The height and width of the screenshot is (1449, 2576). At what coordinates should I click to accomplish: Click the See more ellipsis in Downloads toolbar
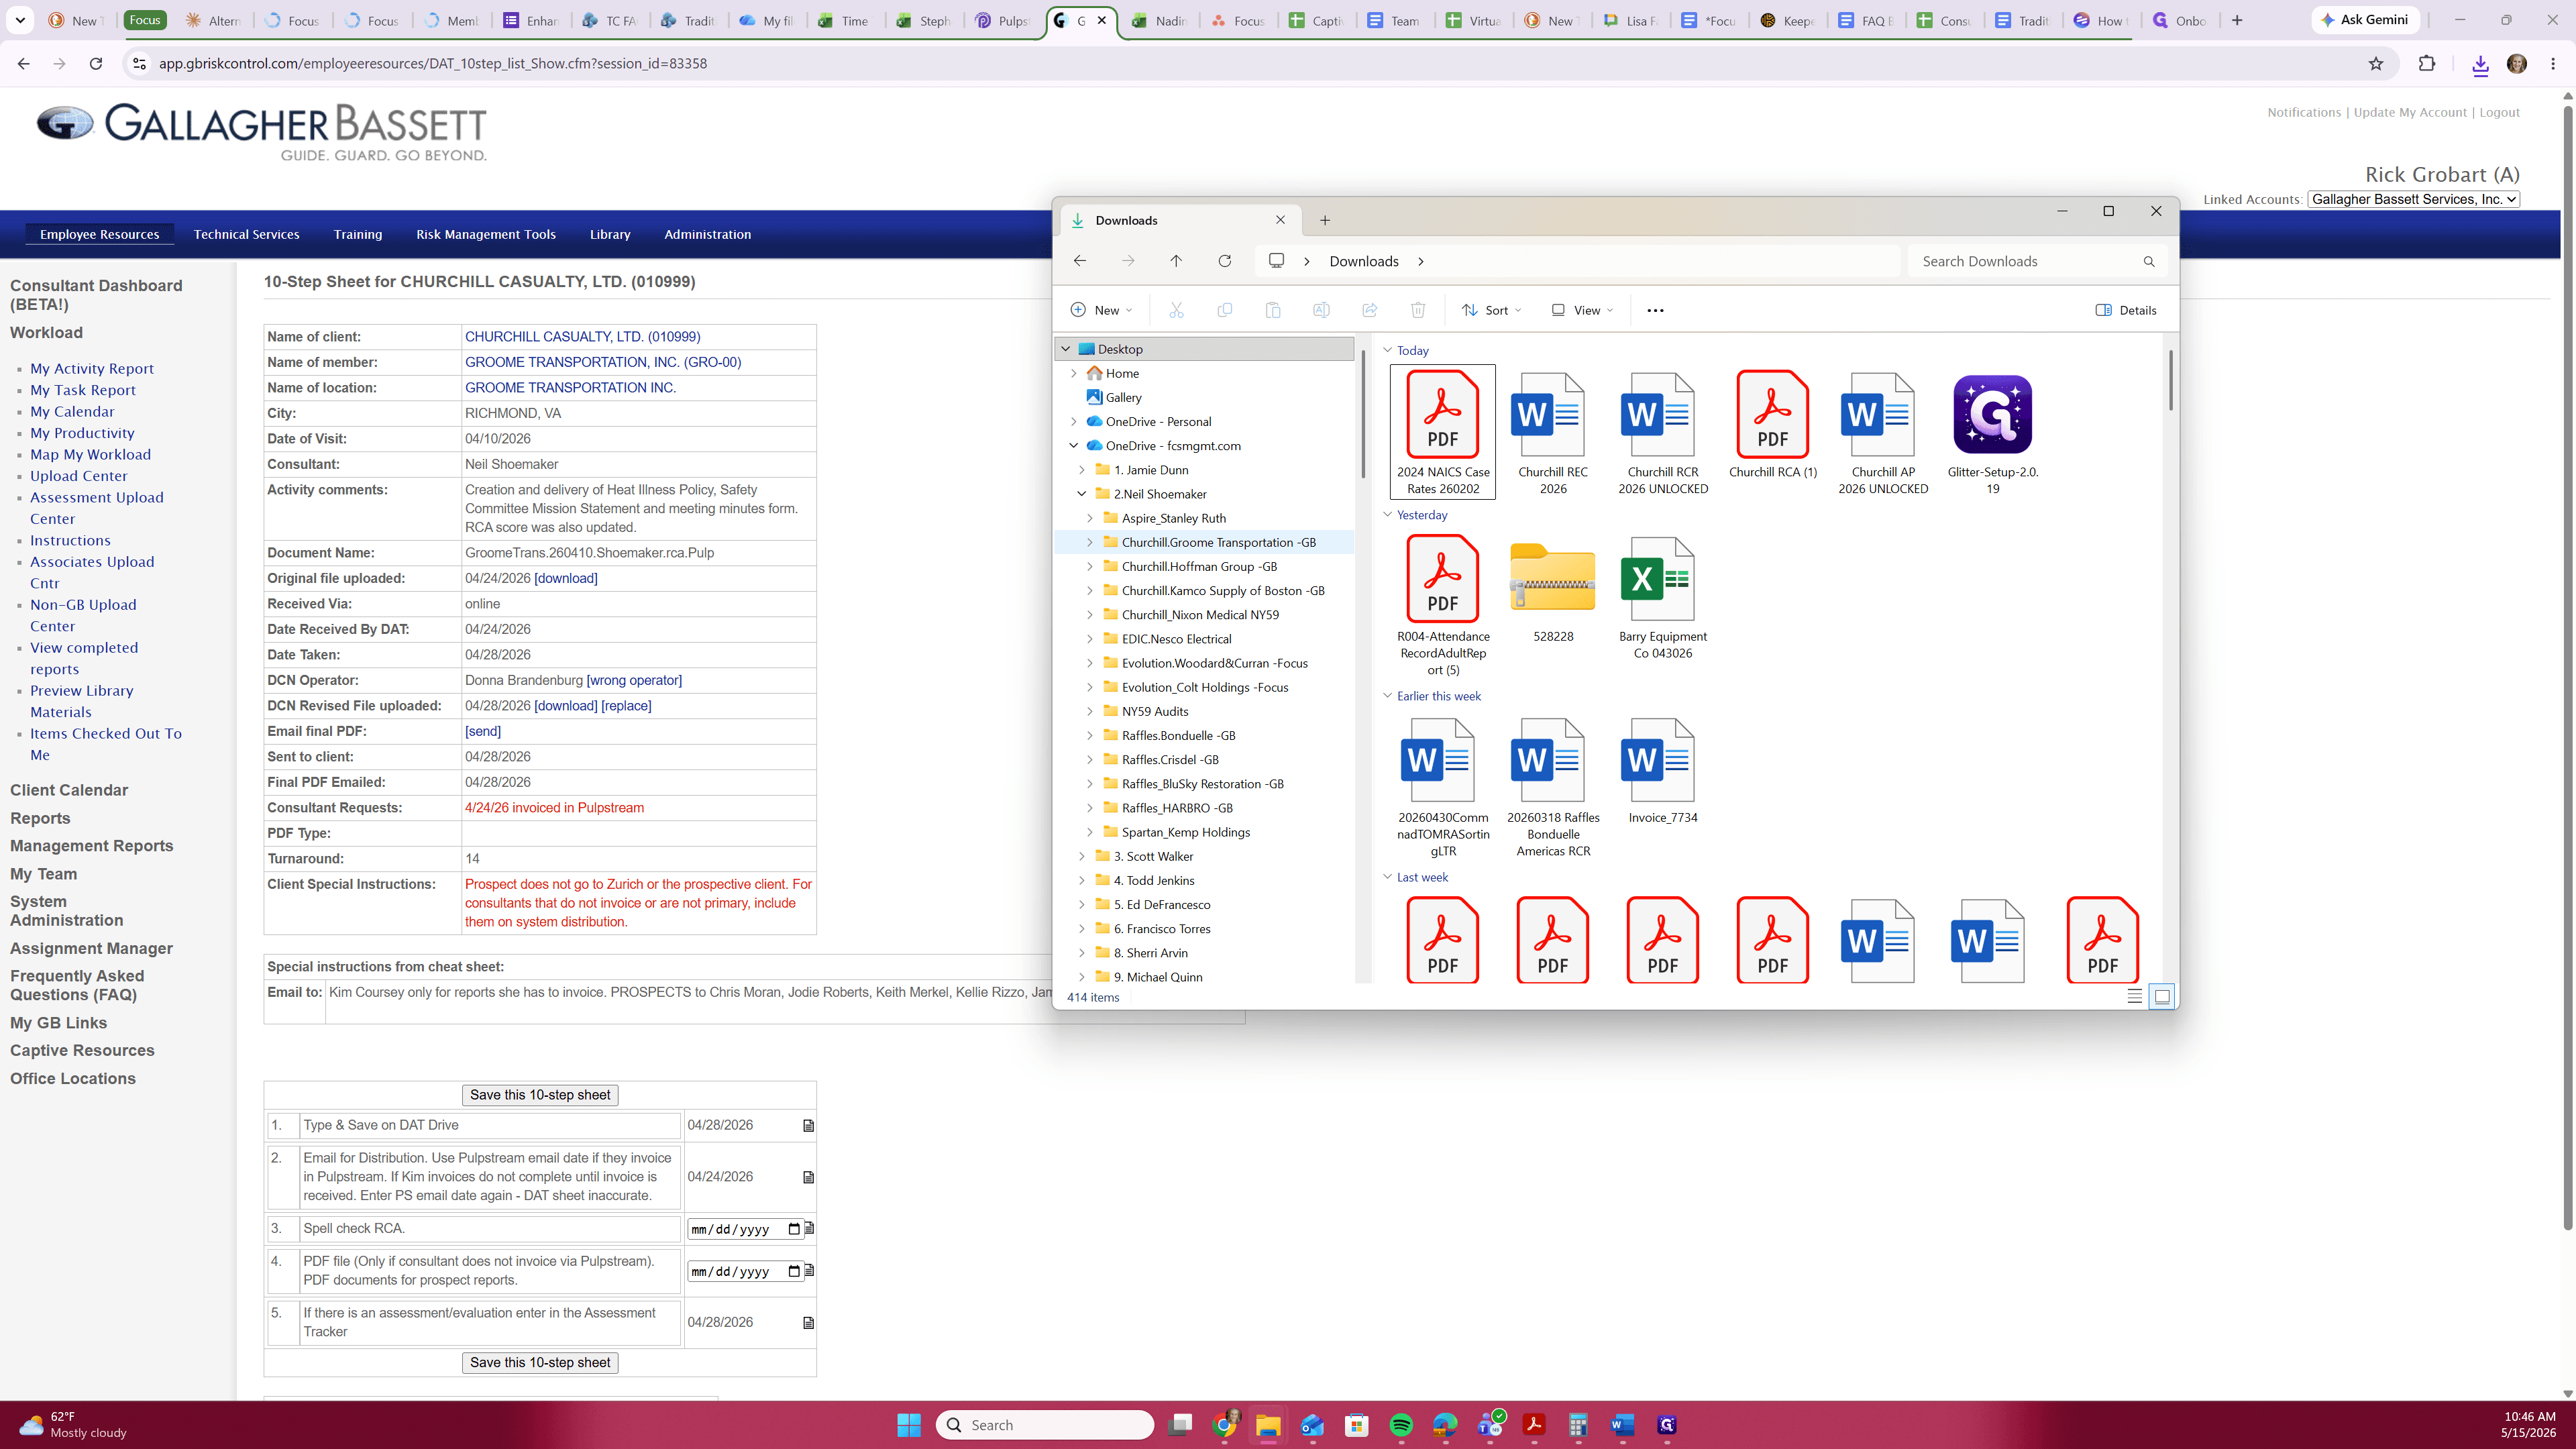pos(1655,310)
